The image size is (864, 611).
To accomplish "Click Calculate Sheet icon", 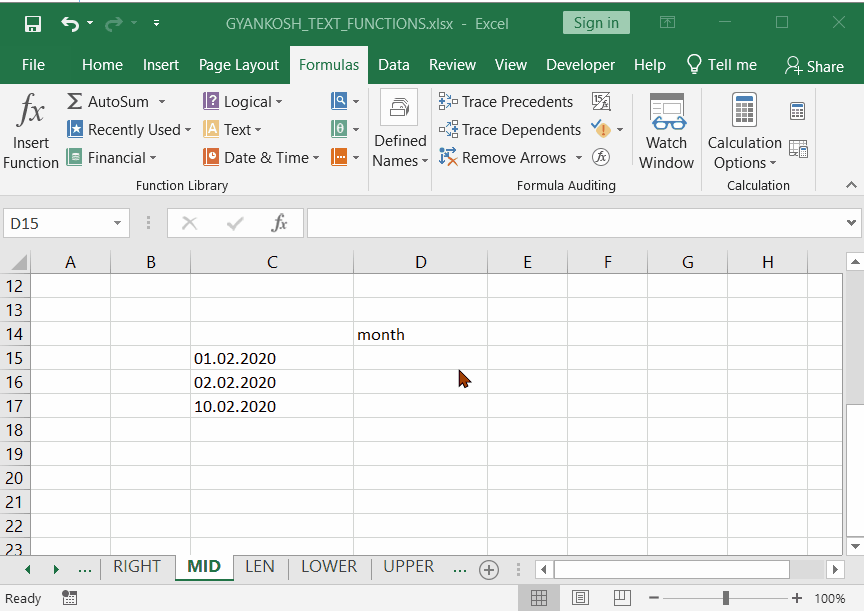I will 798,149.
